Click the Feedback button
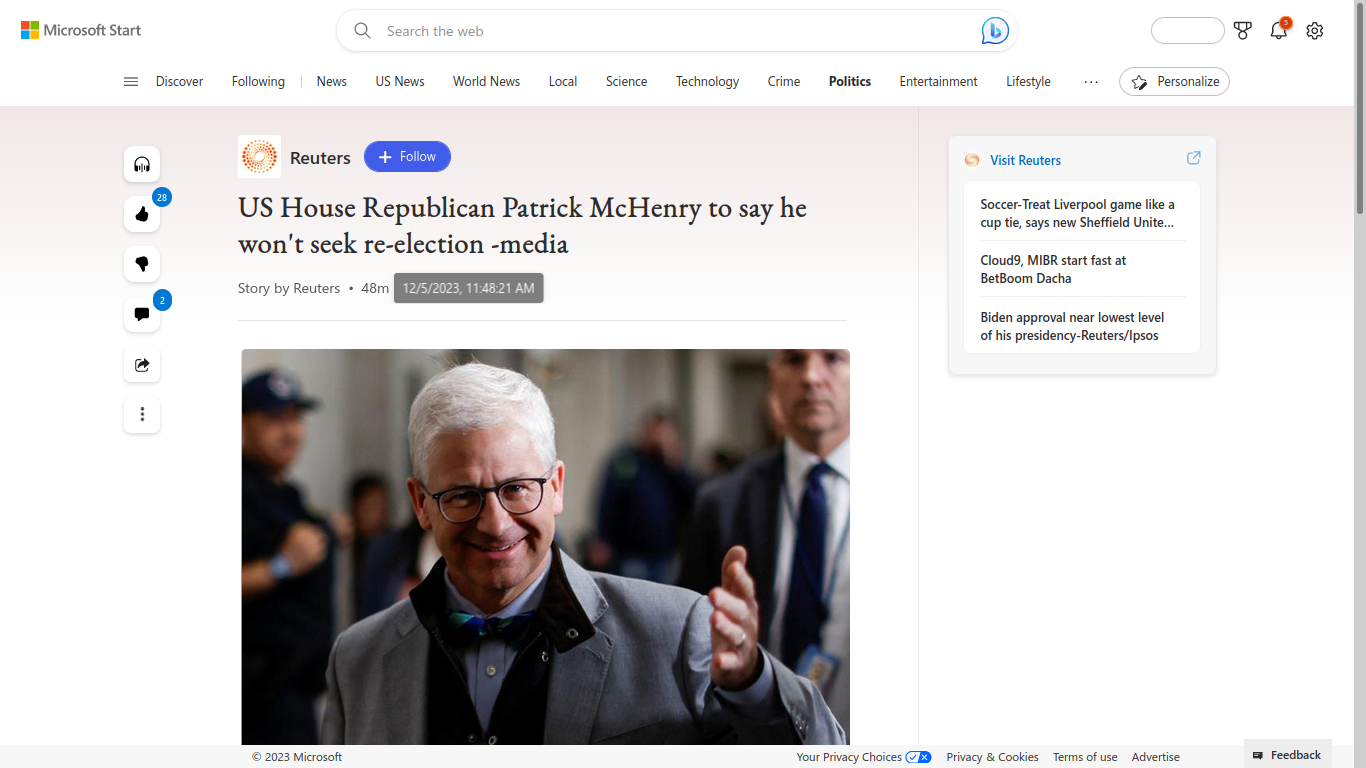Screen dimensions: 1366x768 (x=1288, y=755)
